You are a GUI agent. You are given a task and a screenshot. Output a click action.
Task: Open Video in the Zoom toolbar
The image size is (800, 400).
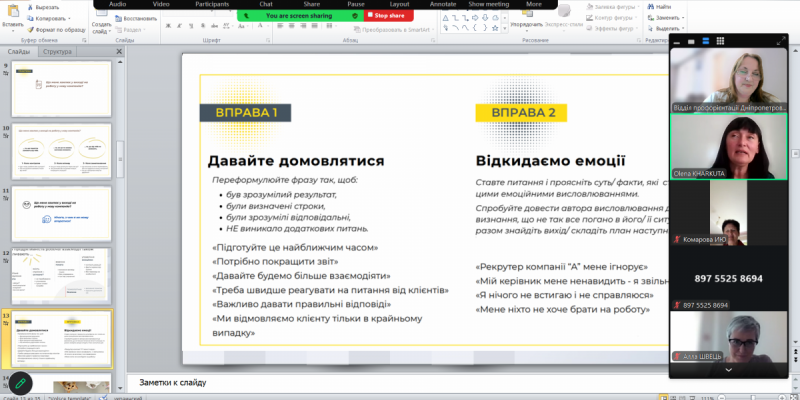pos(161,4)
